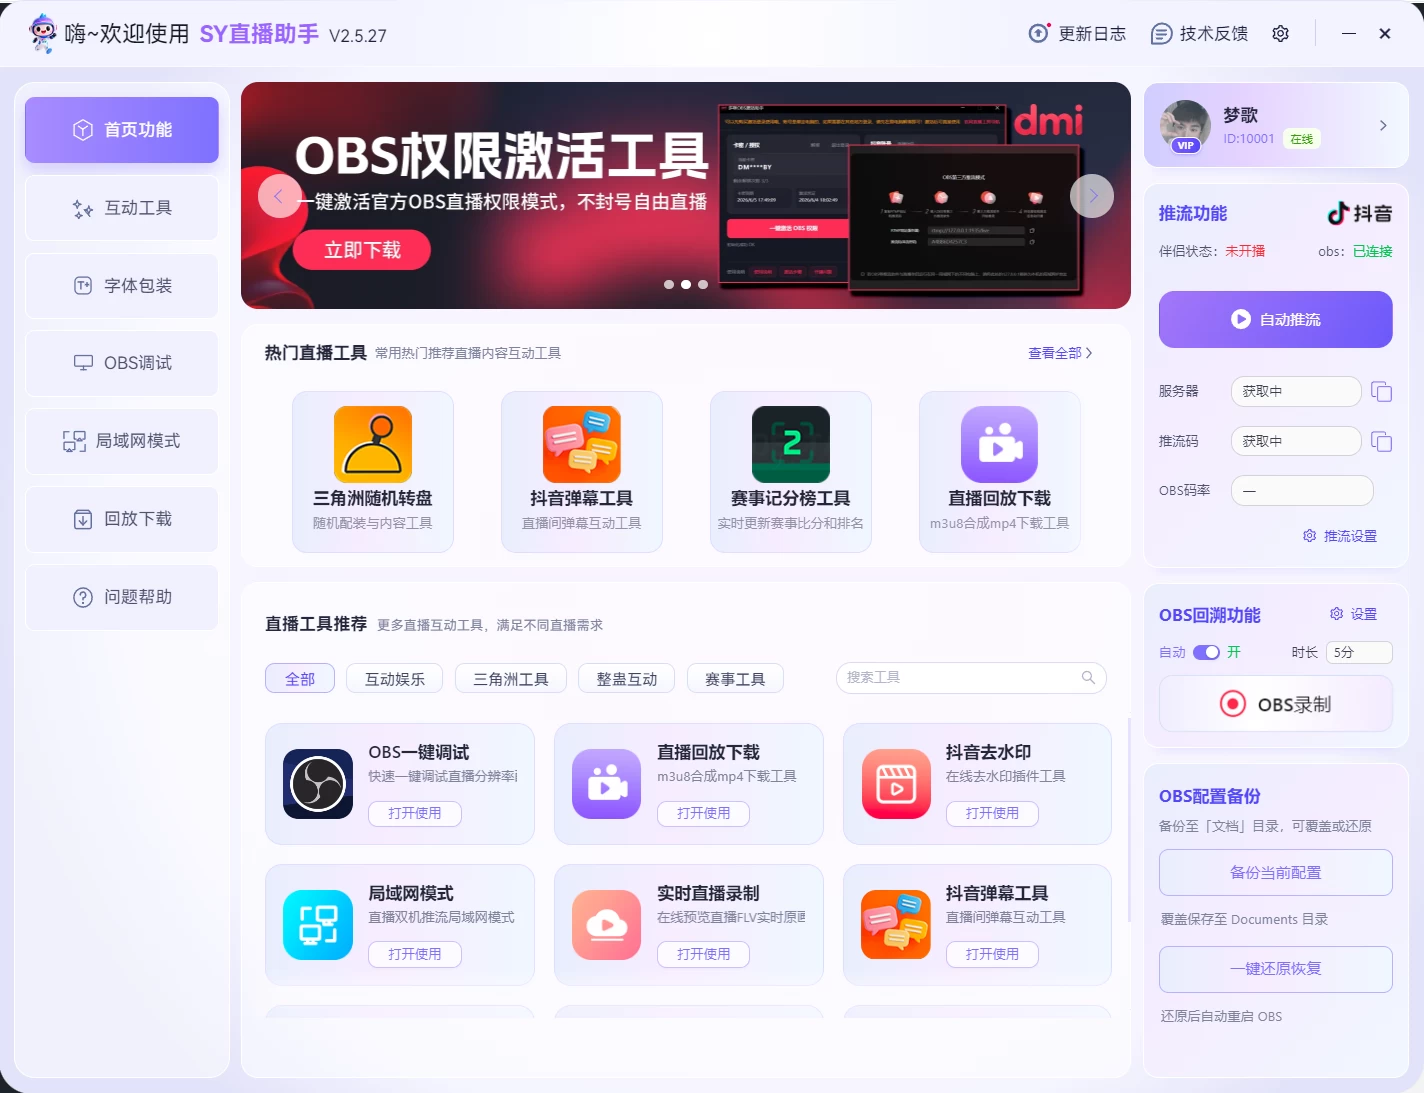Viewport: 1424px width, 1093px height.
Task: Open 互动工具 sidebar section
Action: tap(122, 208)
